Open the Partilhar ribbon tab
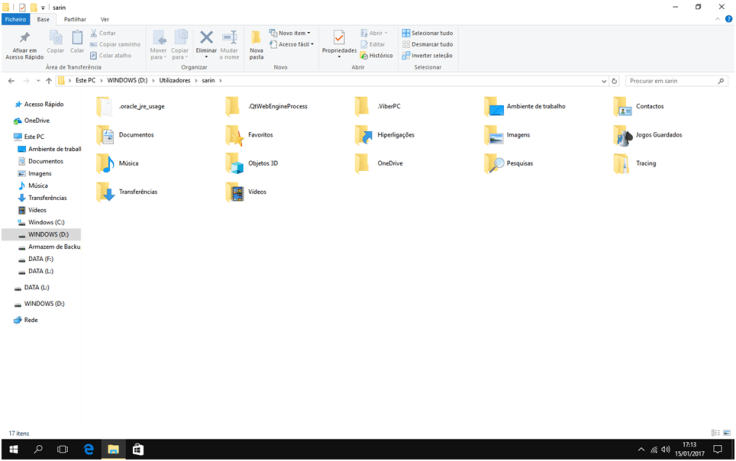 click(74, 19)
